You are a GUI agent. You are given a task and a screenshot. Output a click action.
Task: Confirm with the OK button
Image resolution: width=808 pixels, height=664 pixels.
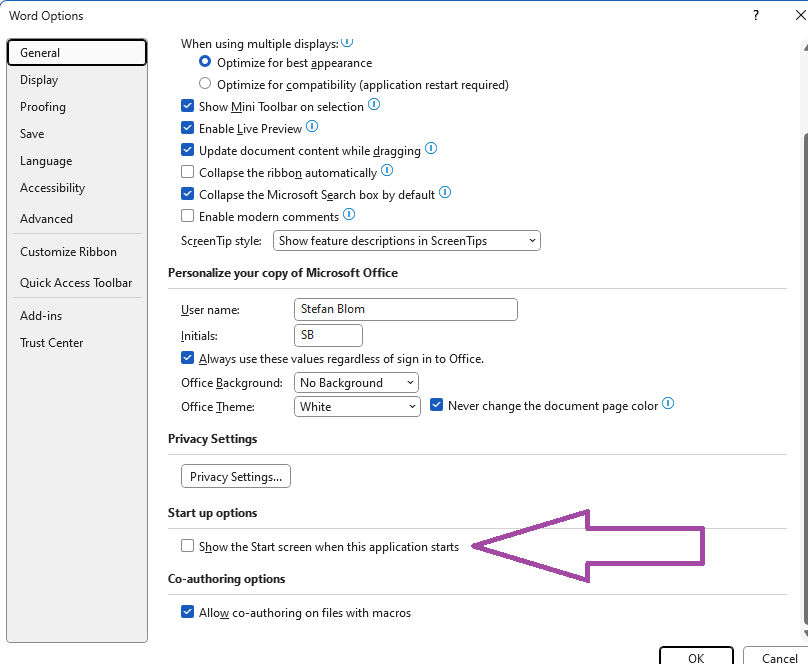pos(696,657)
